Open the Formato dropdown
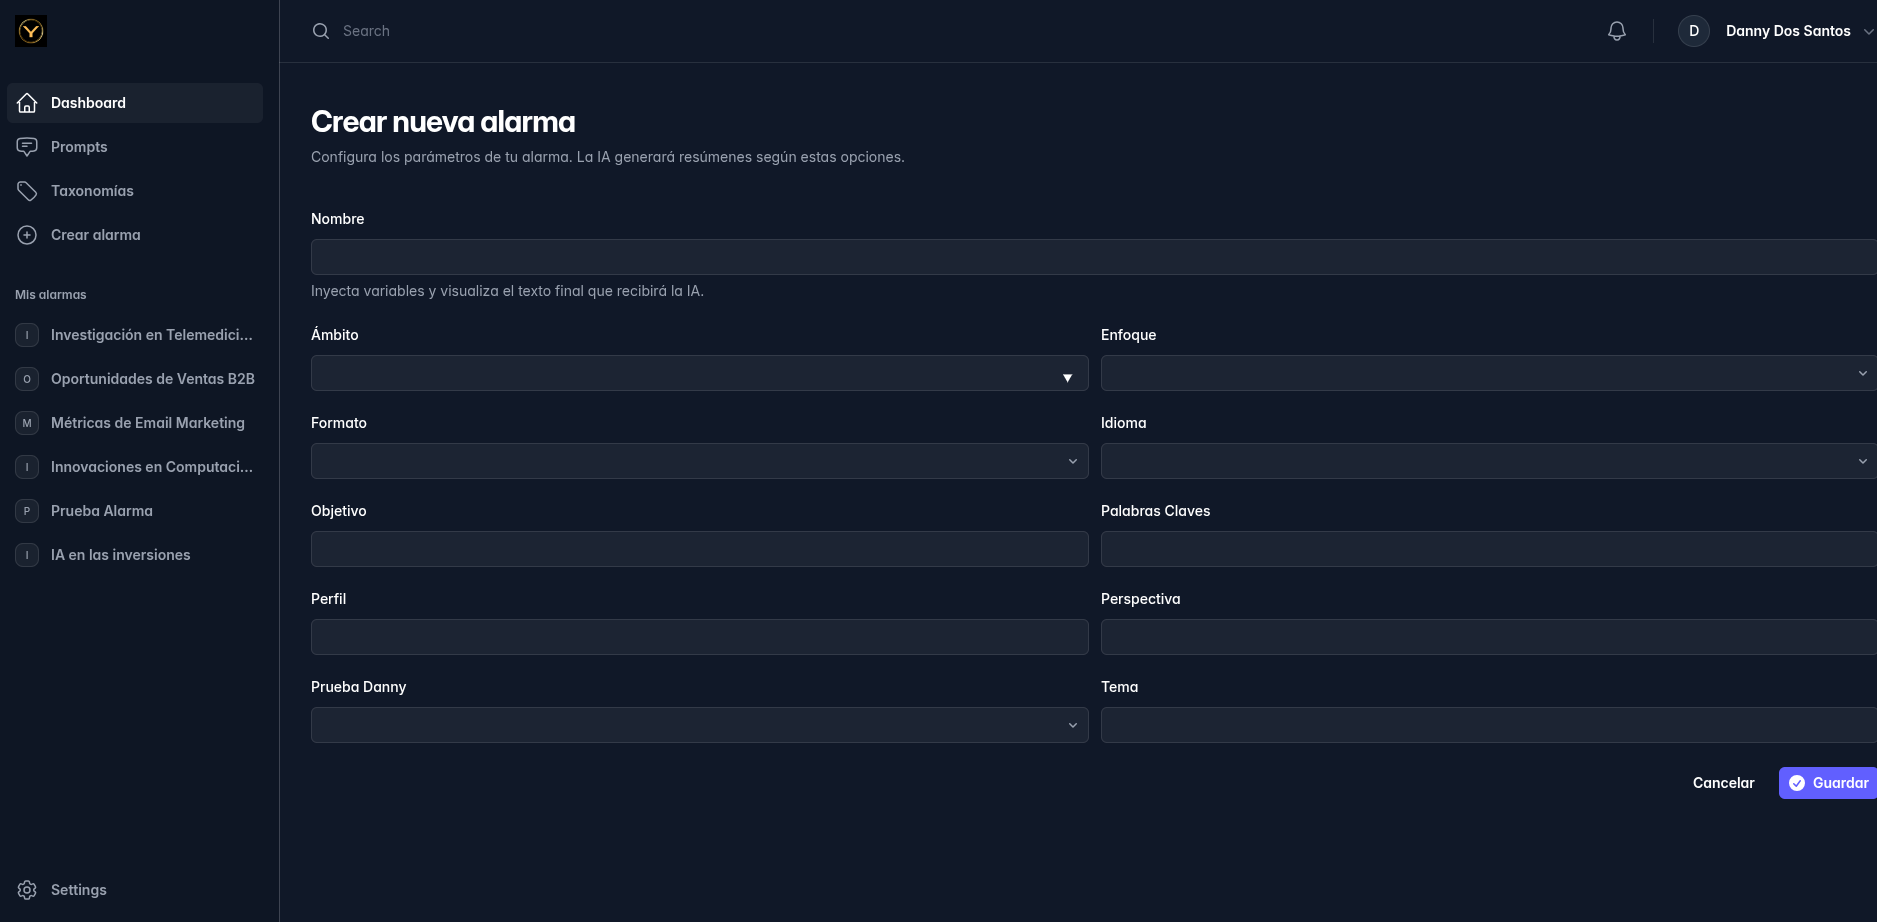The height and width of the screenshot is (922, 1877). click(699, 461)
